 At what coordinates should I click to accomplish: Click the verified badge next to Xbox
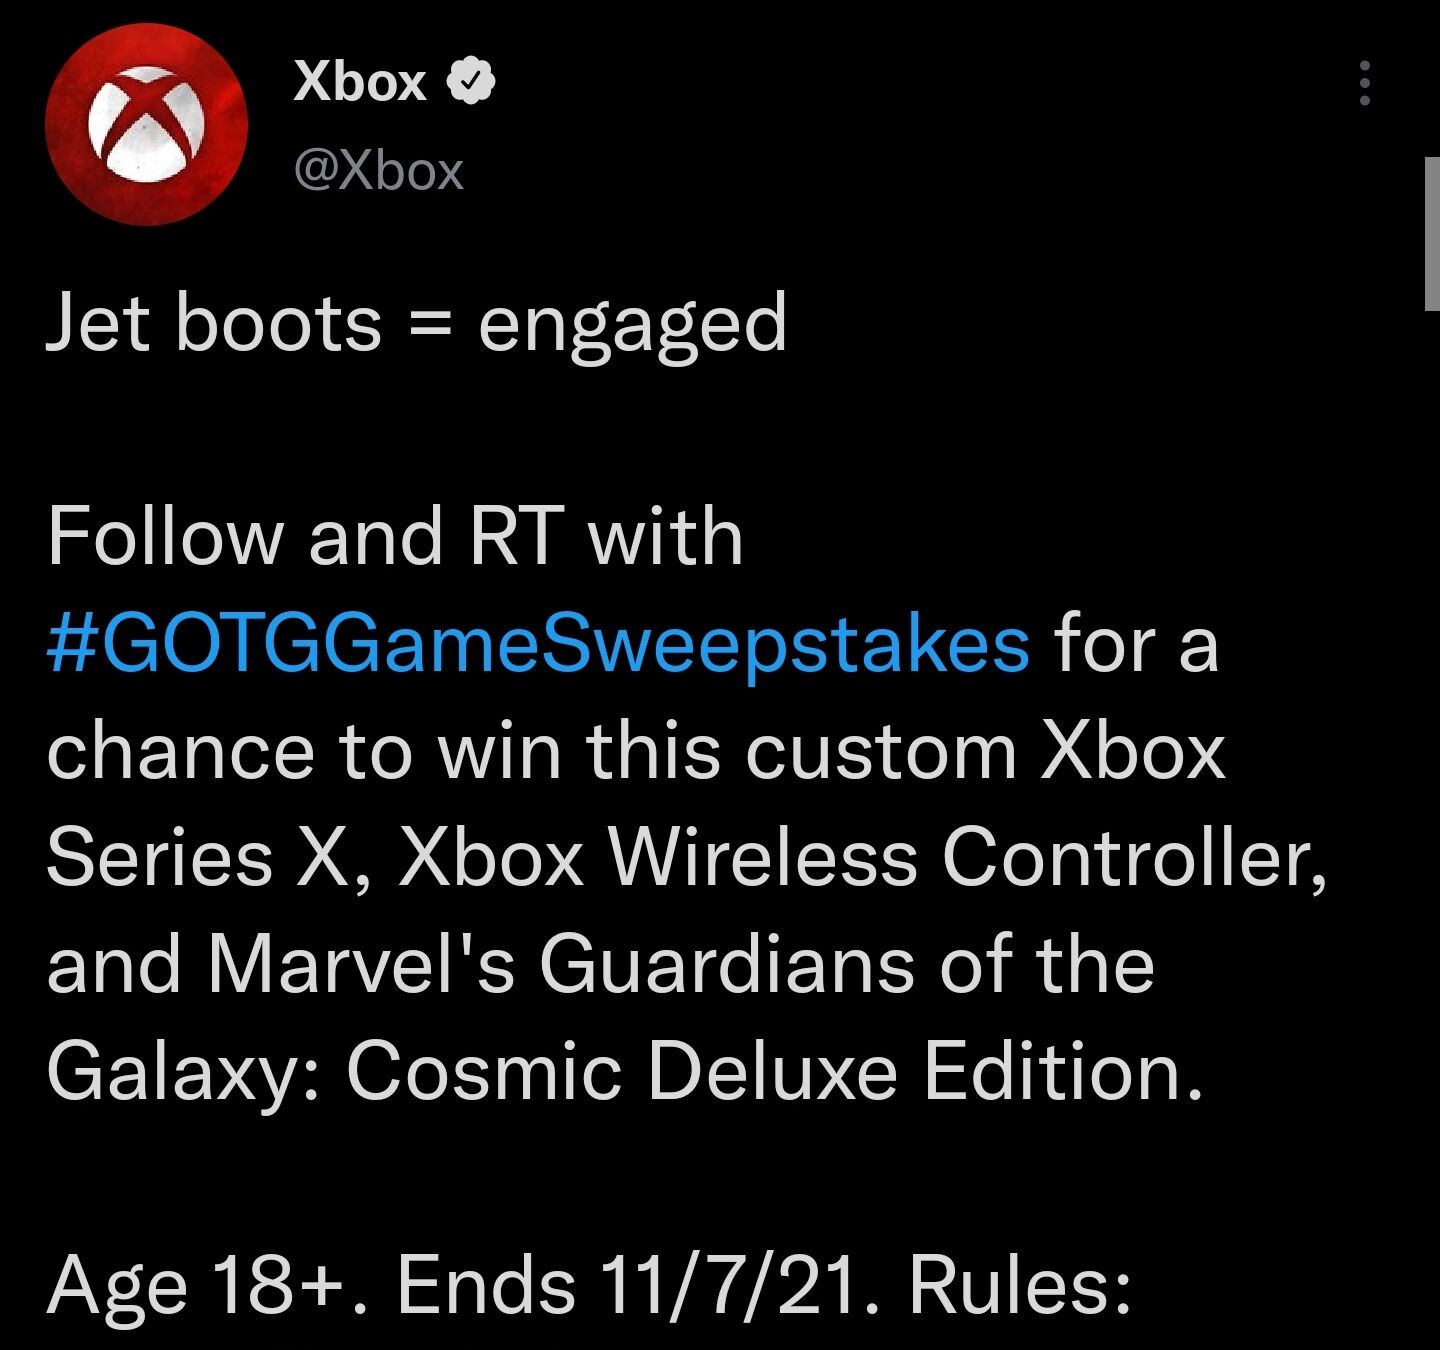470,81
